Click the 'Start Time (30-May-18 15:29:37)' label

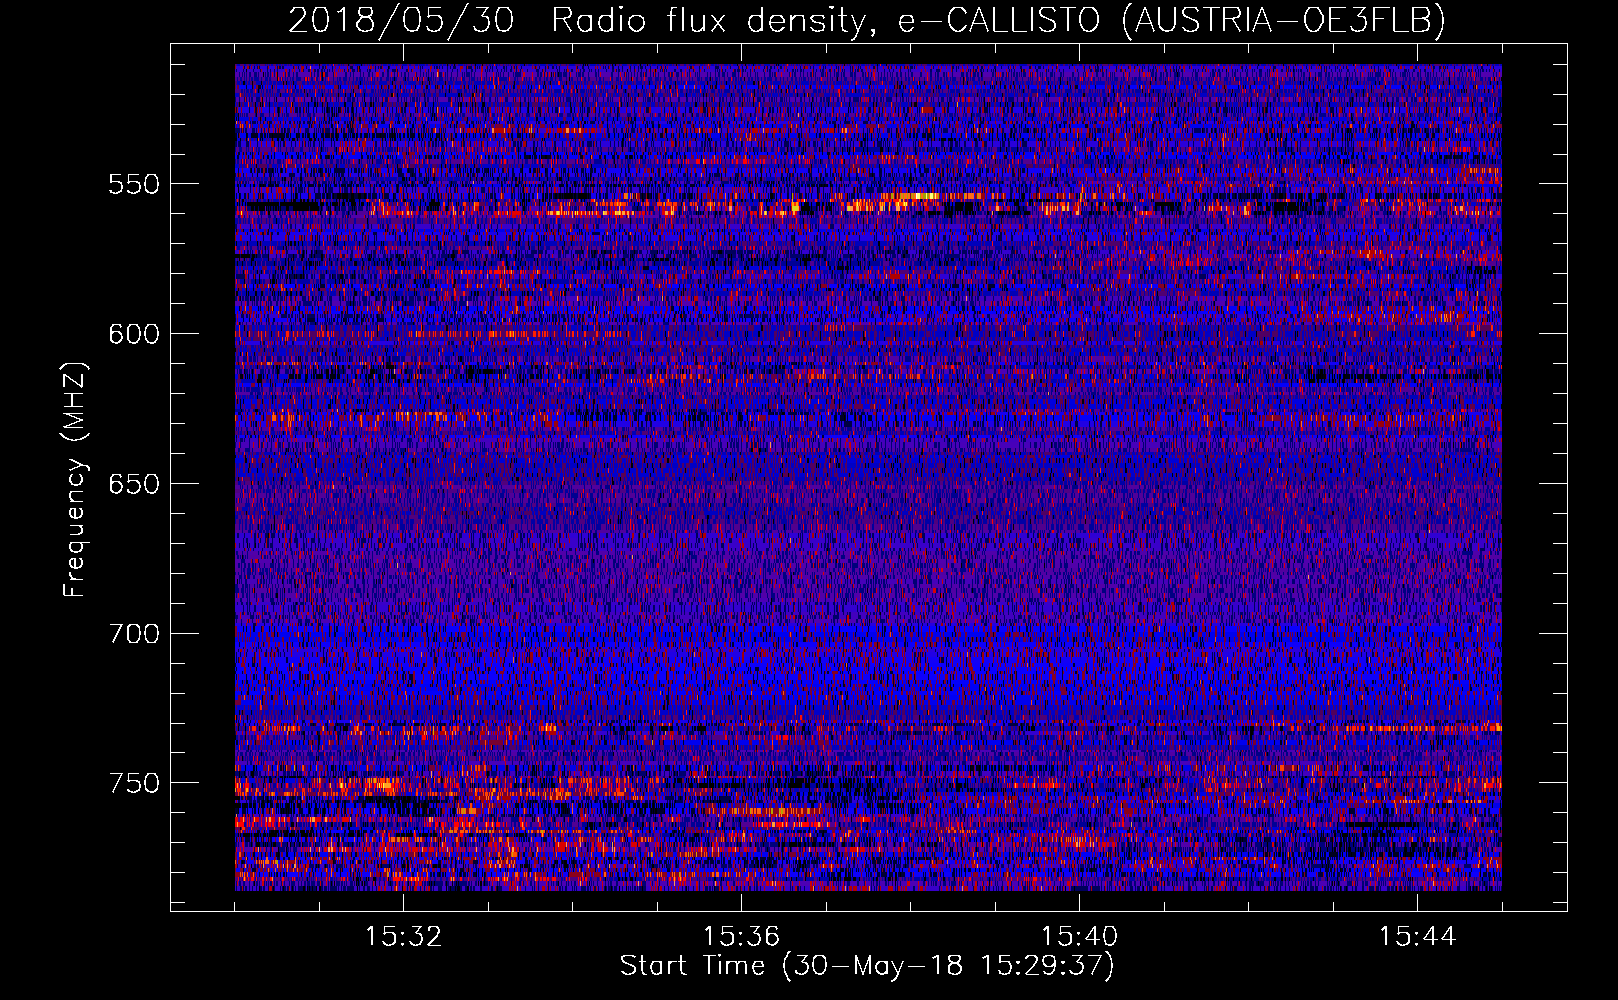[867, 966]
